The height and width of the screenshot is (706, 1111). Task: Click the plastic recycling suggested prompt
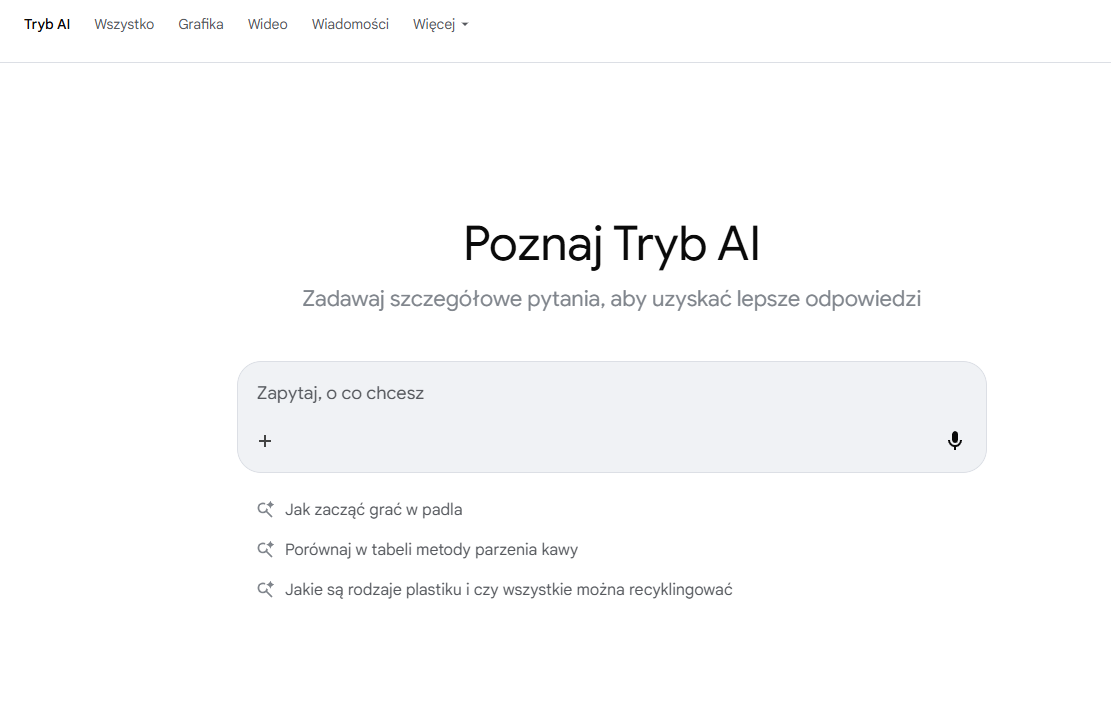(510, 589)
